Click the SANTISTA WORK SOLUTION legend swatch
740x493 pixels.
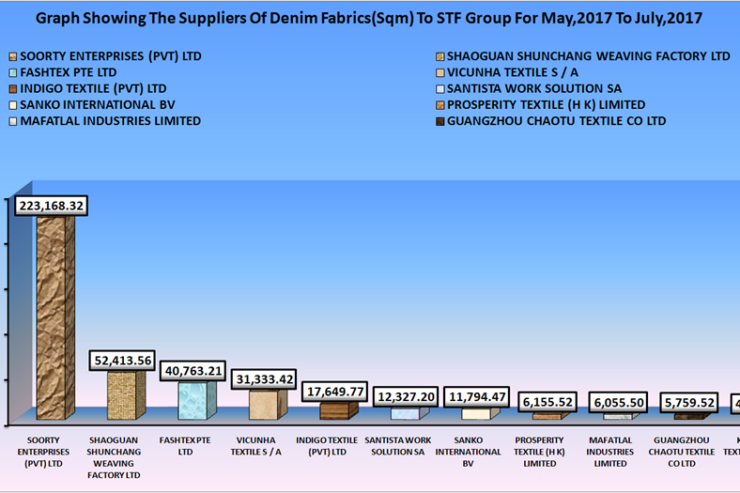click(x=440, y=89)
